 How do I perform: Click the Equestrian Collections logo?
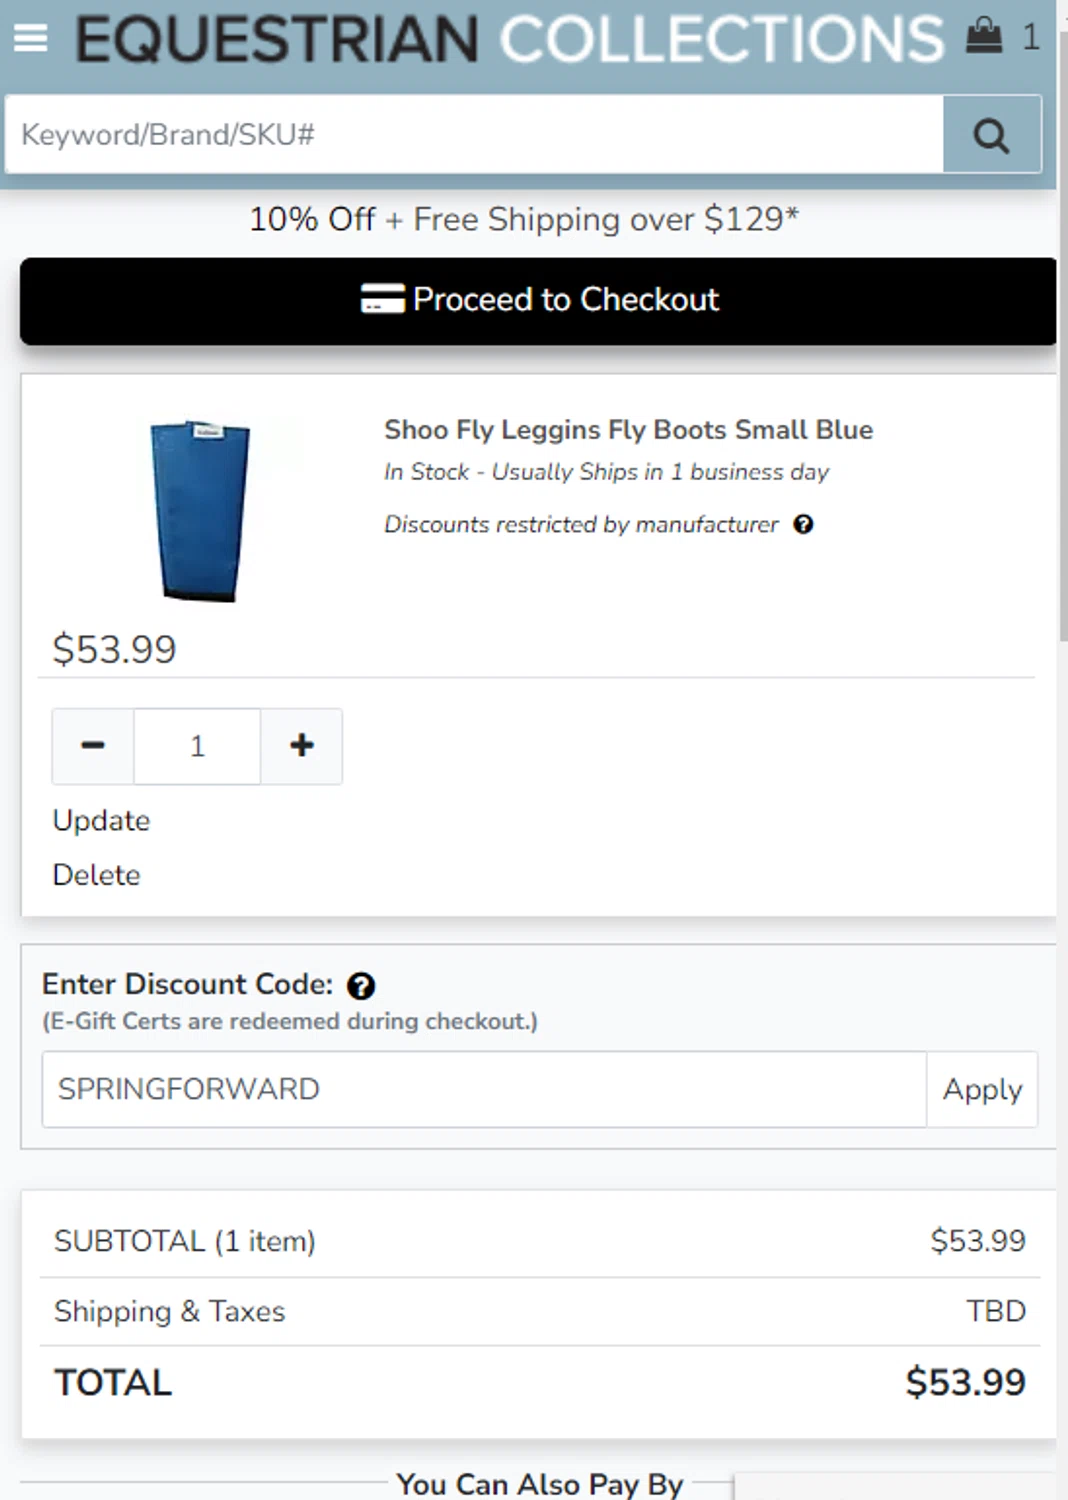pos(509,38)
